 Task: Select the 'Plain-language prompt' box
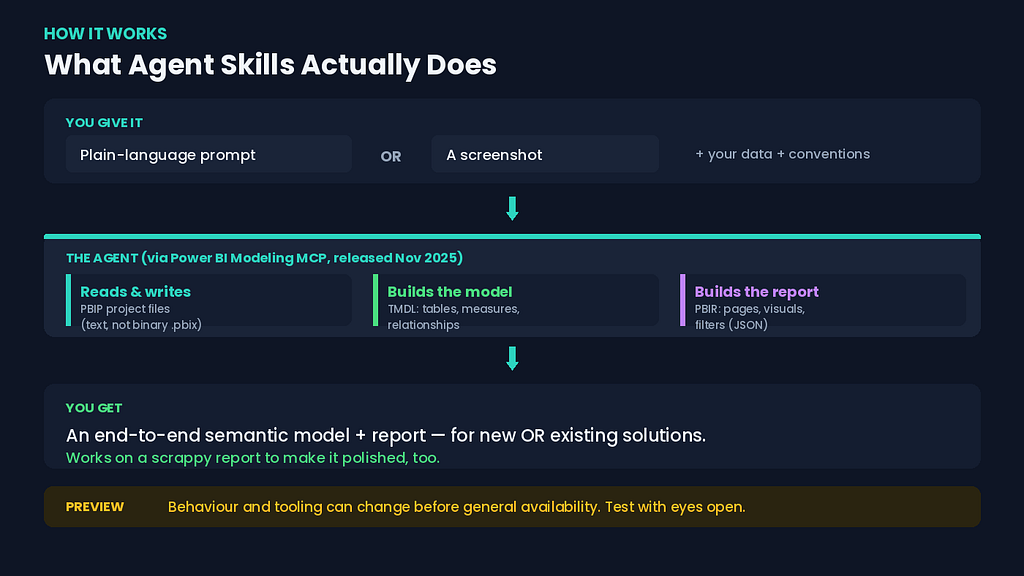209,154
